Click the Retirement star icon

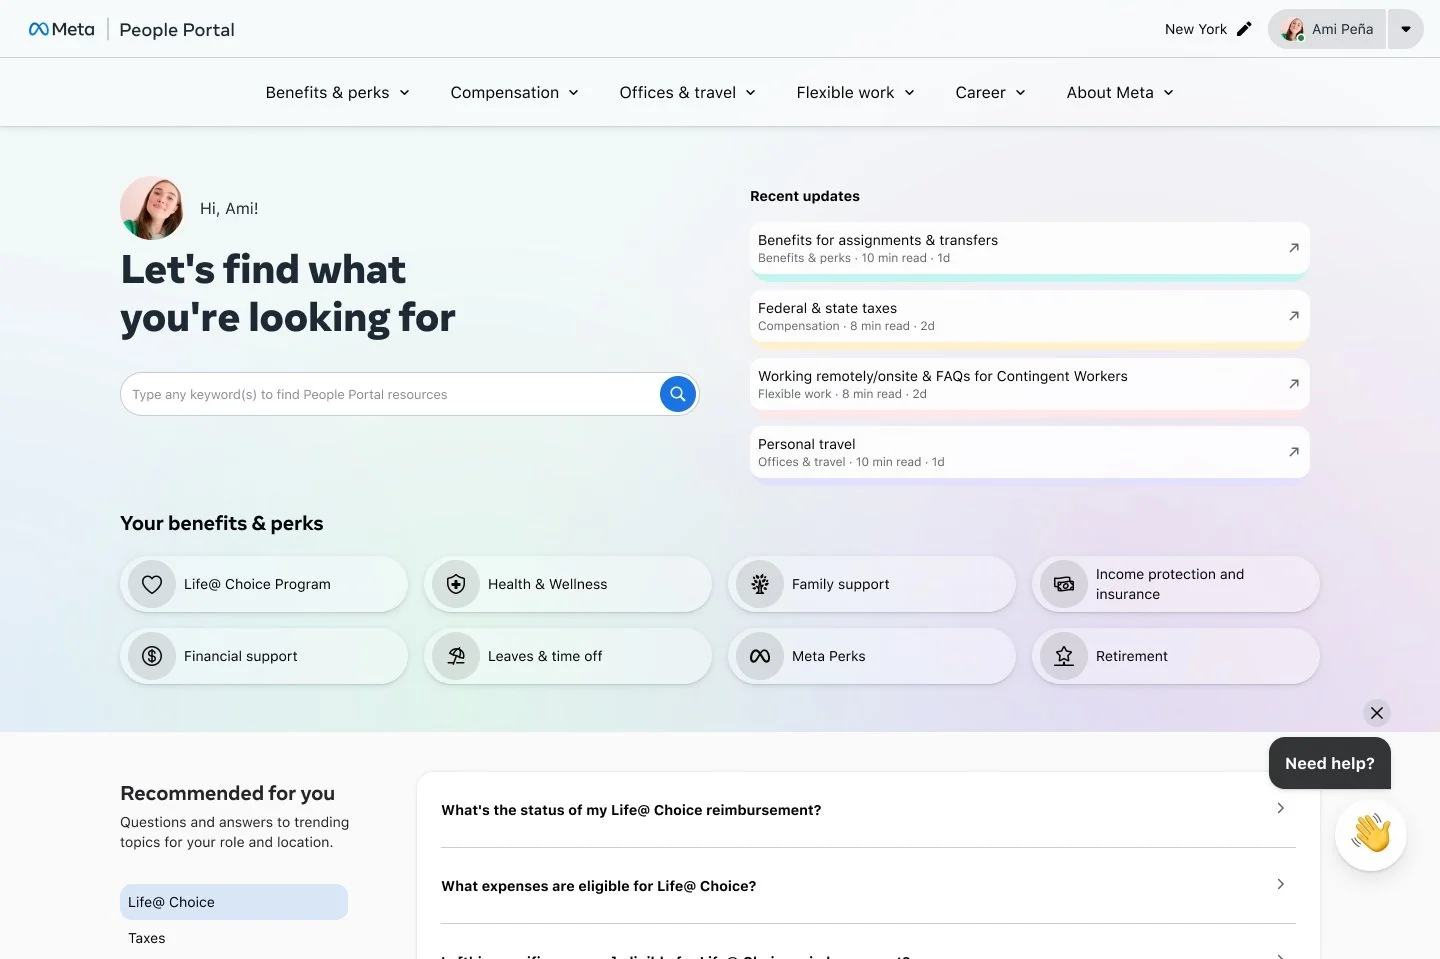[x=1064, y=656]
